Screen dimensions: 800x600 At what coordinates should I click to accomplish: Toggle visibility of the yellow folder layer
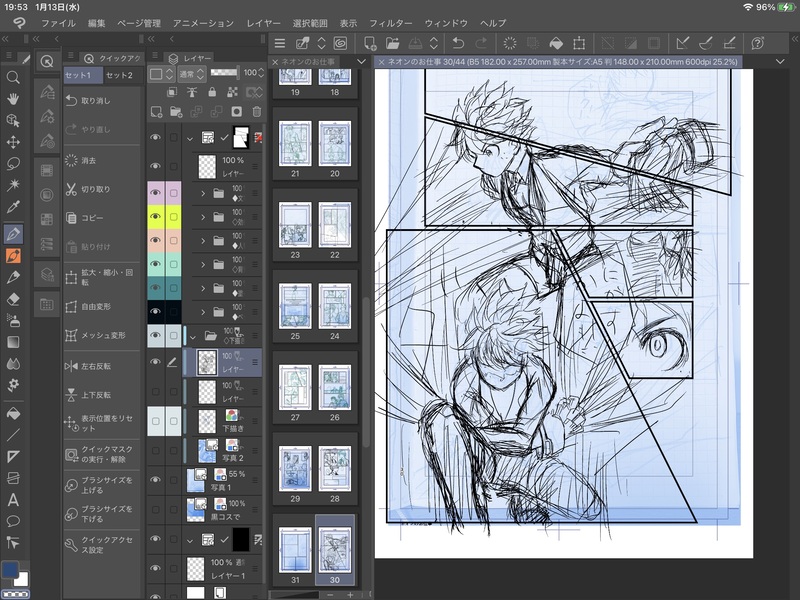(x=155, y=216)
